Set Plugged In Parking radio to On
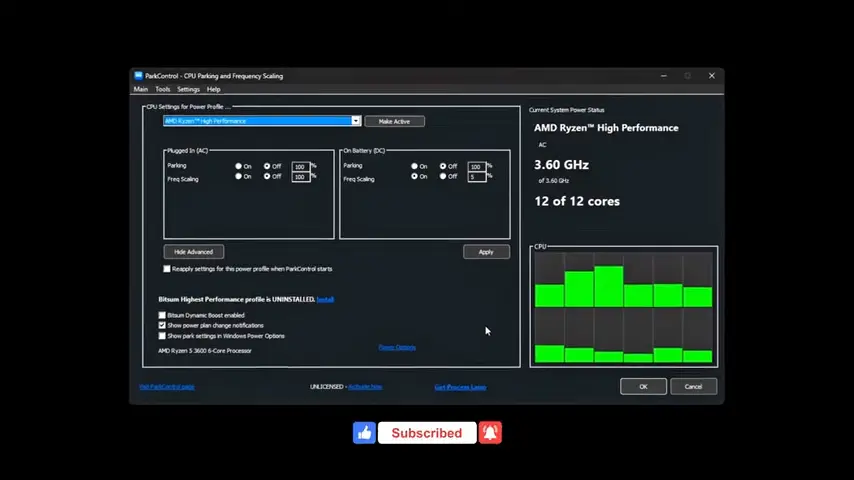The image size is (854, 480). pyautogui.click(x=238, y=166)
